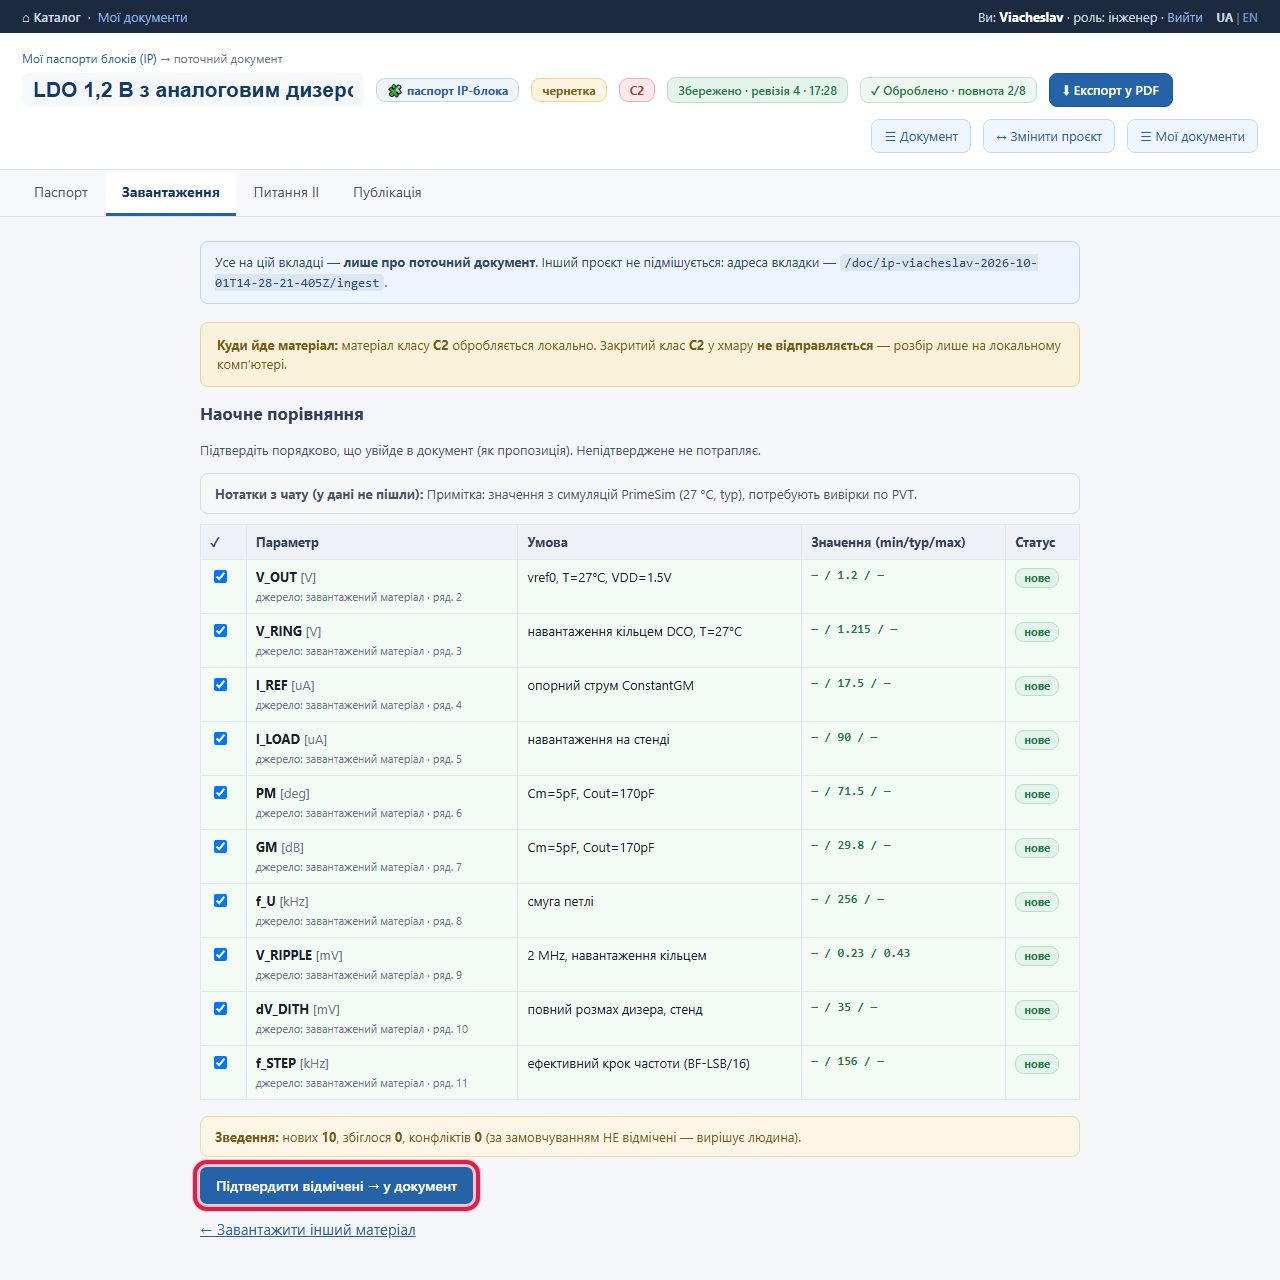Click the нове status of V_OUT row
This screenshot has height=1280, width=1280.
[x=1037, y=578]
